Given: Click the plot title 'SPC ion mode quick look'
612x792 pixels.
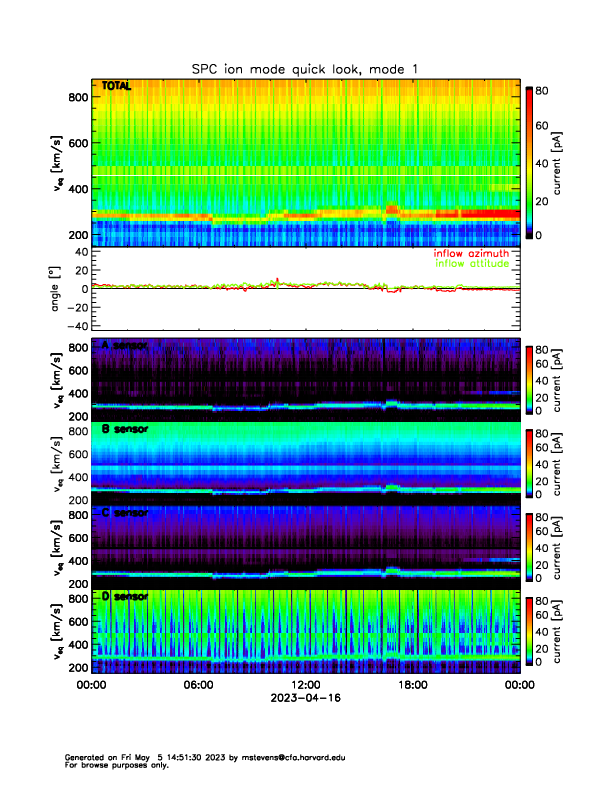Looking at the screenshot, I should (305, 68).
